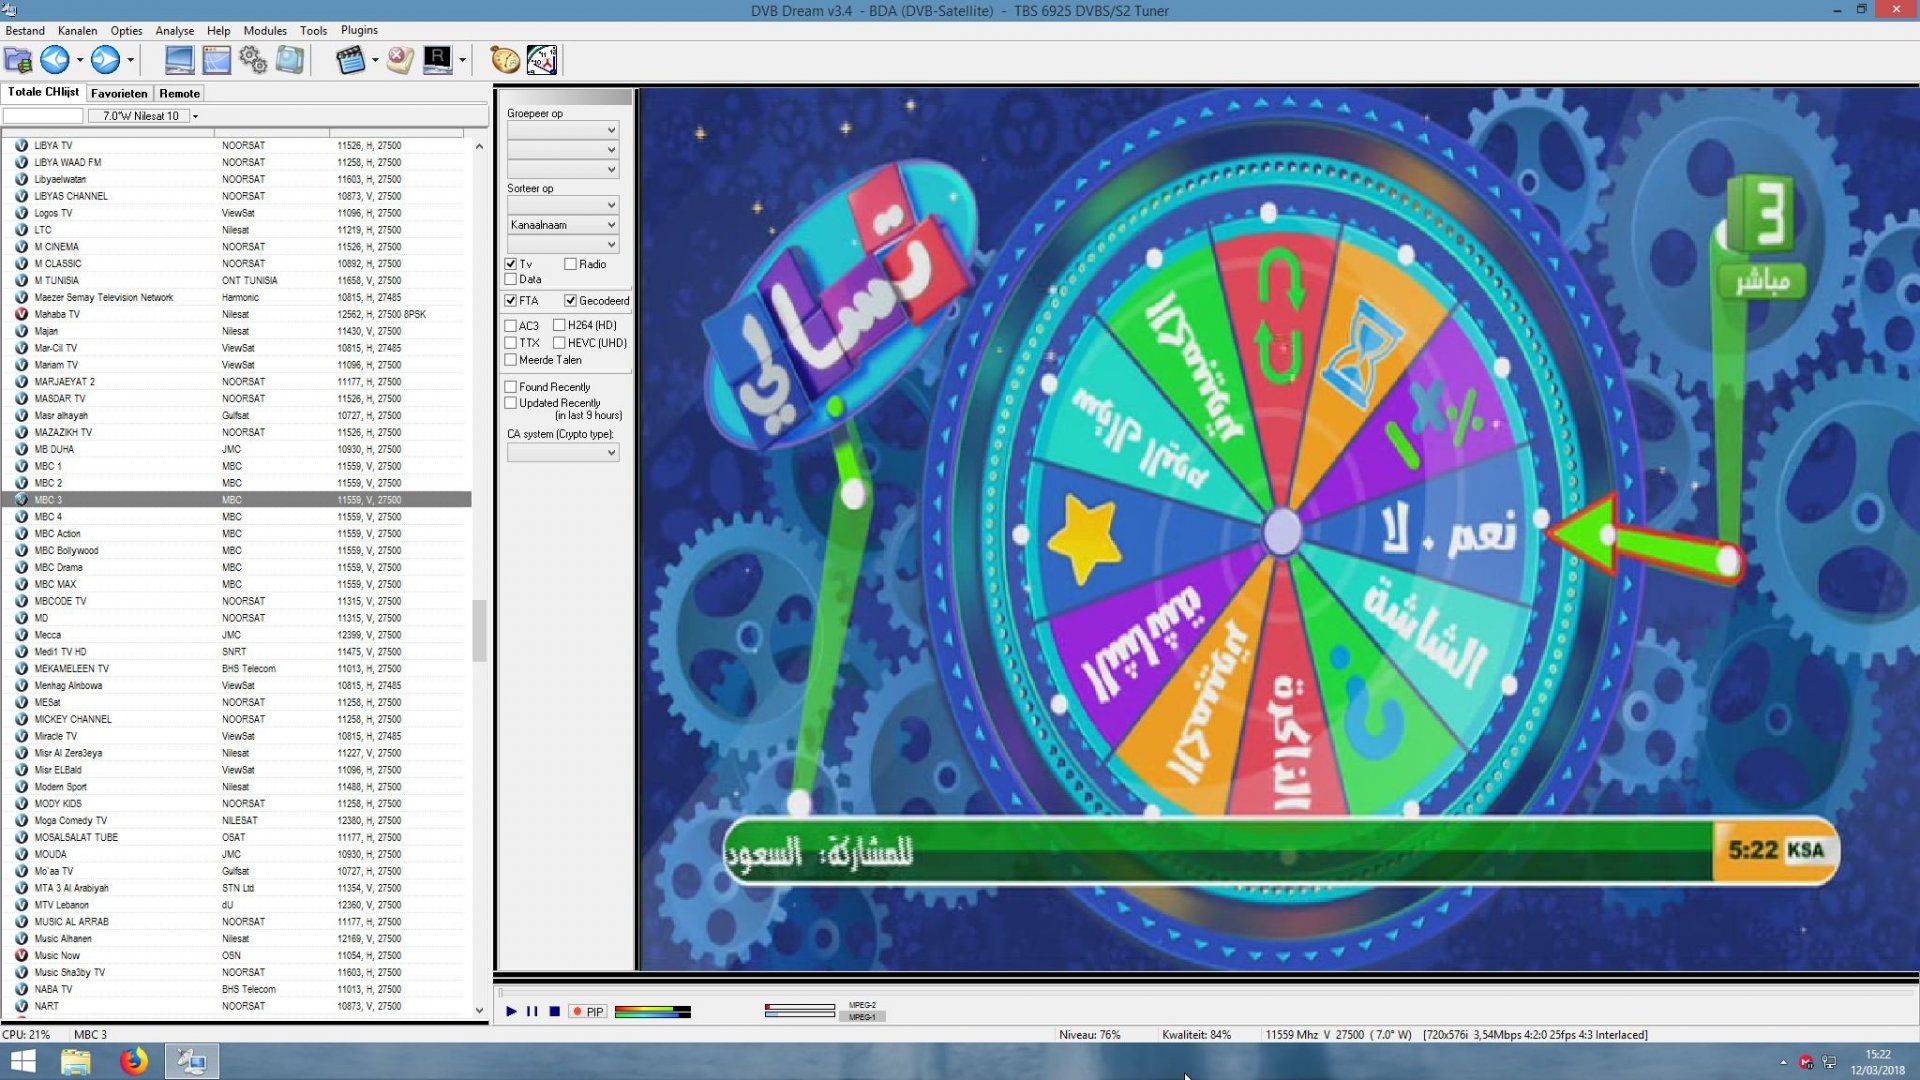
Task: Click the signal meter icon on toolbar
Action: [542, 60]
